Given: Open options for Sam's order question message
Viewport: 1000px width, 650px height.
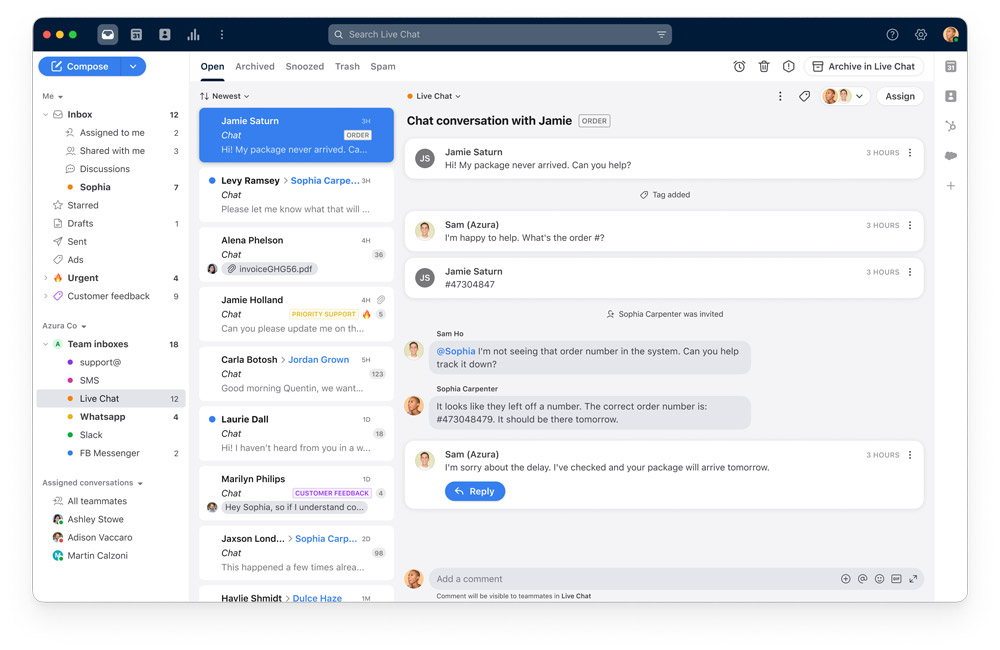Looking at the screenshot, I should (x=910, y=225).
